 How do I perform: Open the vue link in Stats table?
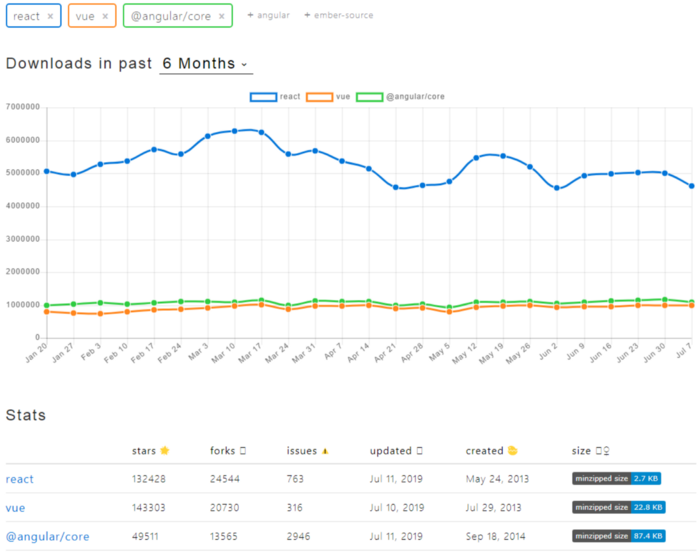click(x=16, y=508)
